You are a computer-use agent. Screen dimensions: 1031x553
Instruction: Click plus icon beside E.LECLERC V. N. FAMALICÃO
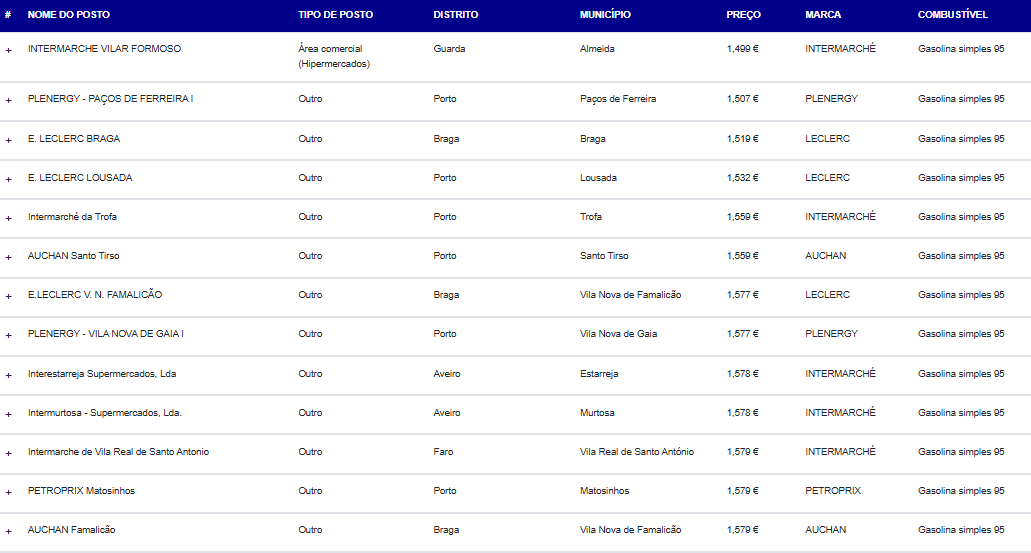coord(9,295)
